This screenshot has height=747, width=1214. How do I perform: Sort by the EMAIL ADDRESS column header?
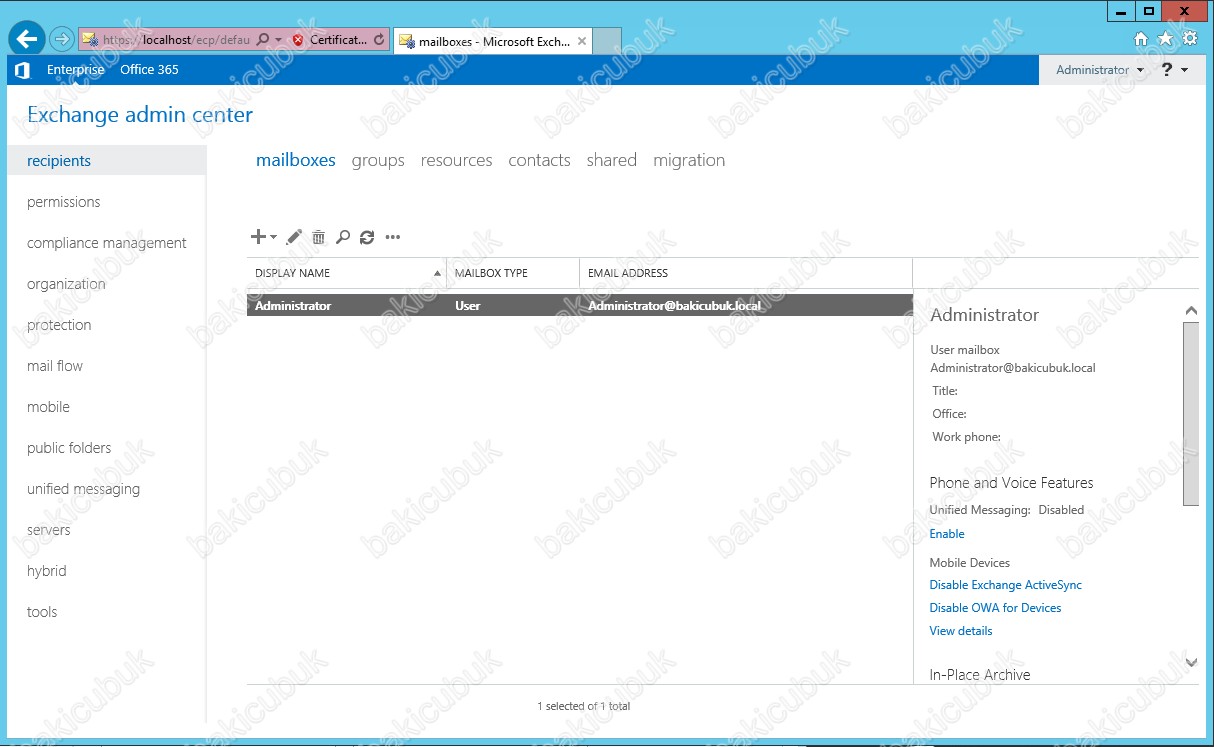click(x=746, y=273)
